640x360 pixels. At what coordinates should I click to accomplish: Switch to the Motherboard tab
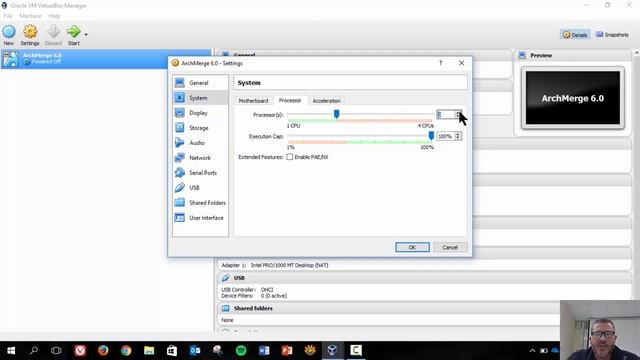253,100
